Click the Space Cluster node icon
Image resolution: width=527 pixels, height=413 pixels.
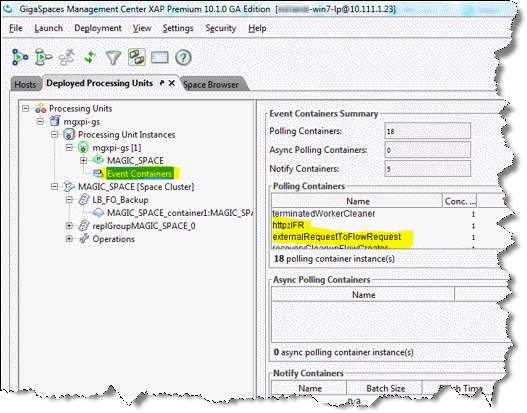[69, 186]
